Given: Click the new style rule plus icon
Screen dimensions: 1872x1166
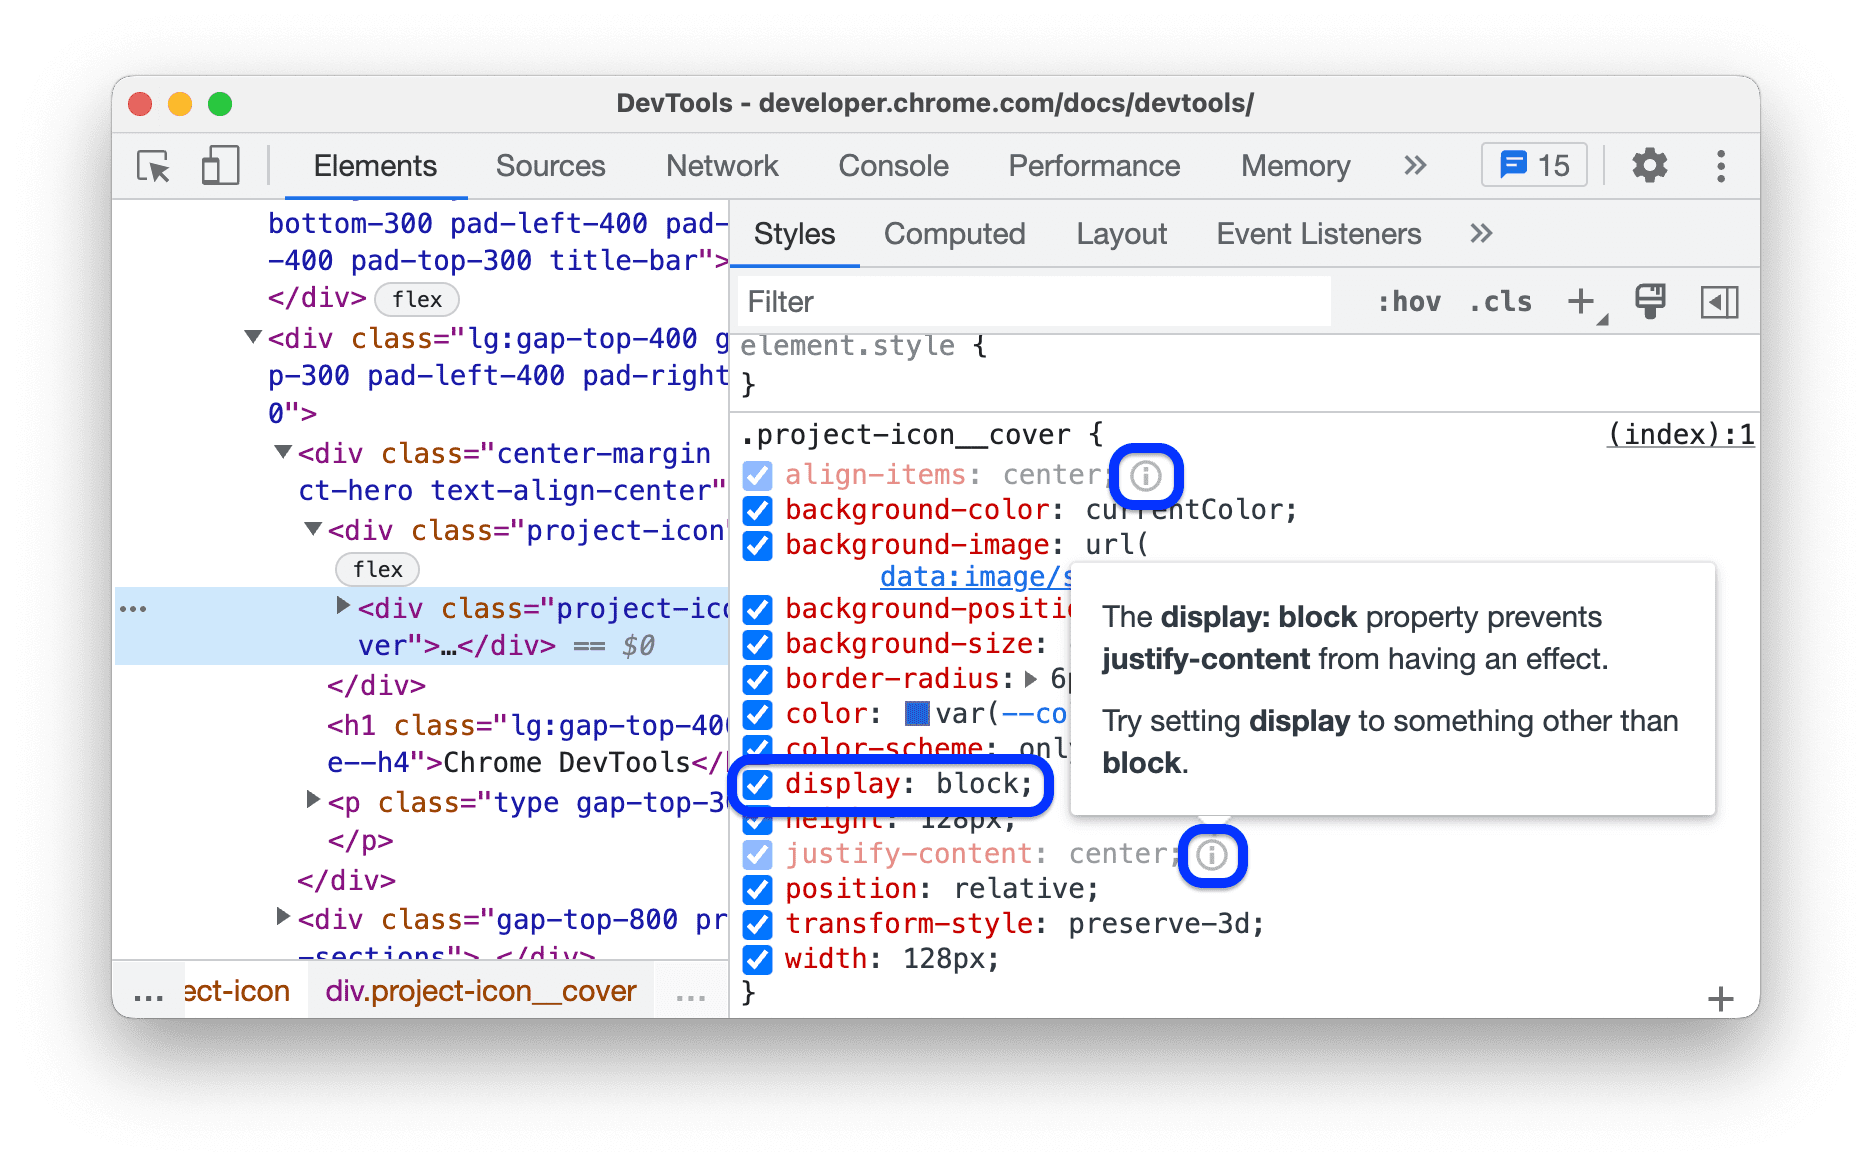Looking at the screenshot, I should click(1581, 301).
